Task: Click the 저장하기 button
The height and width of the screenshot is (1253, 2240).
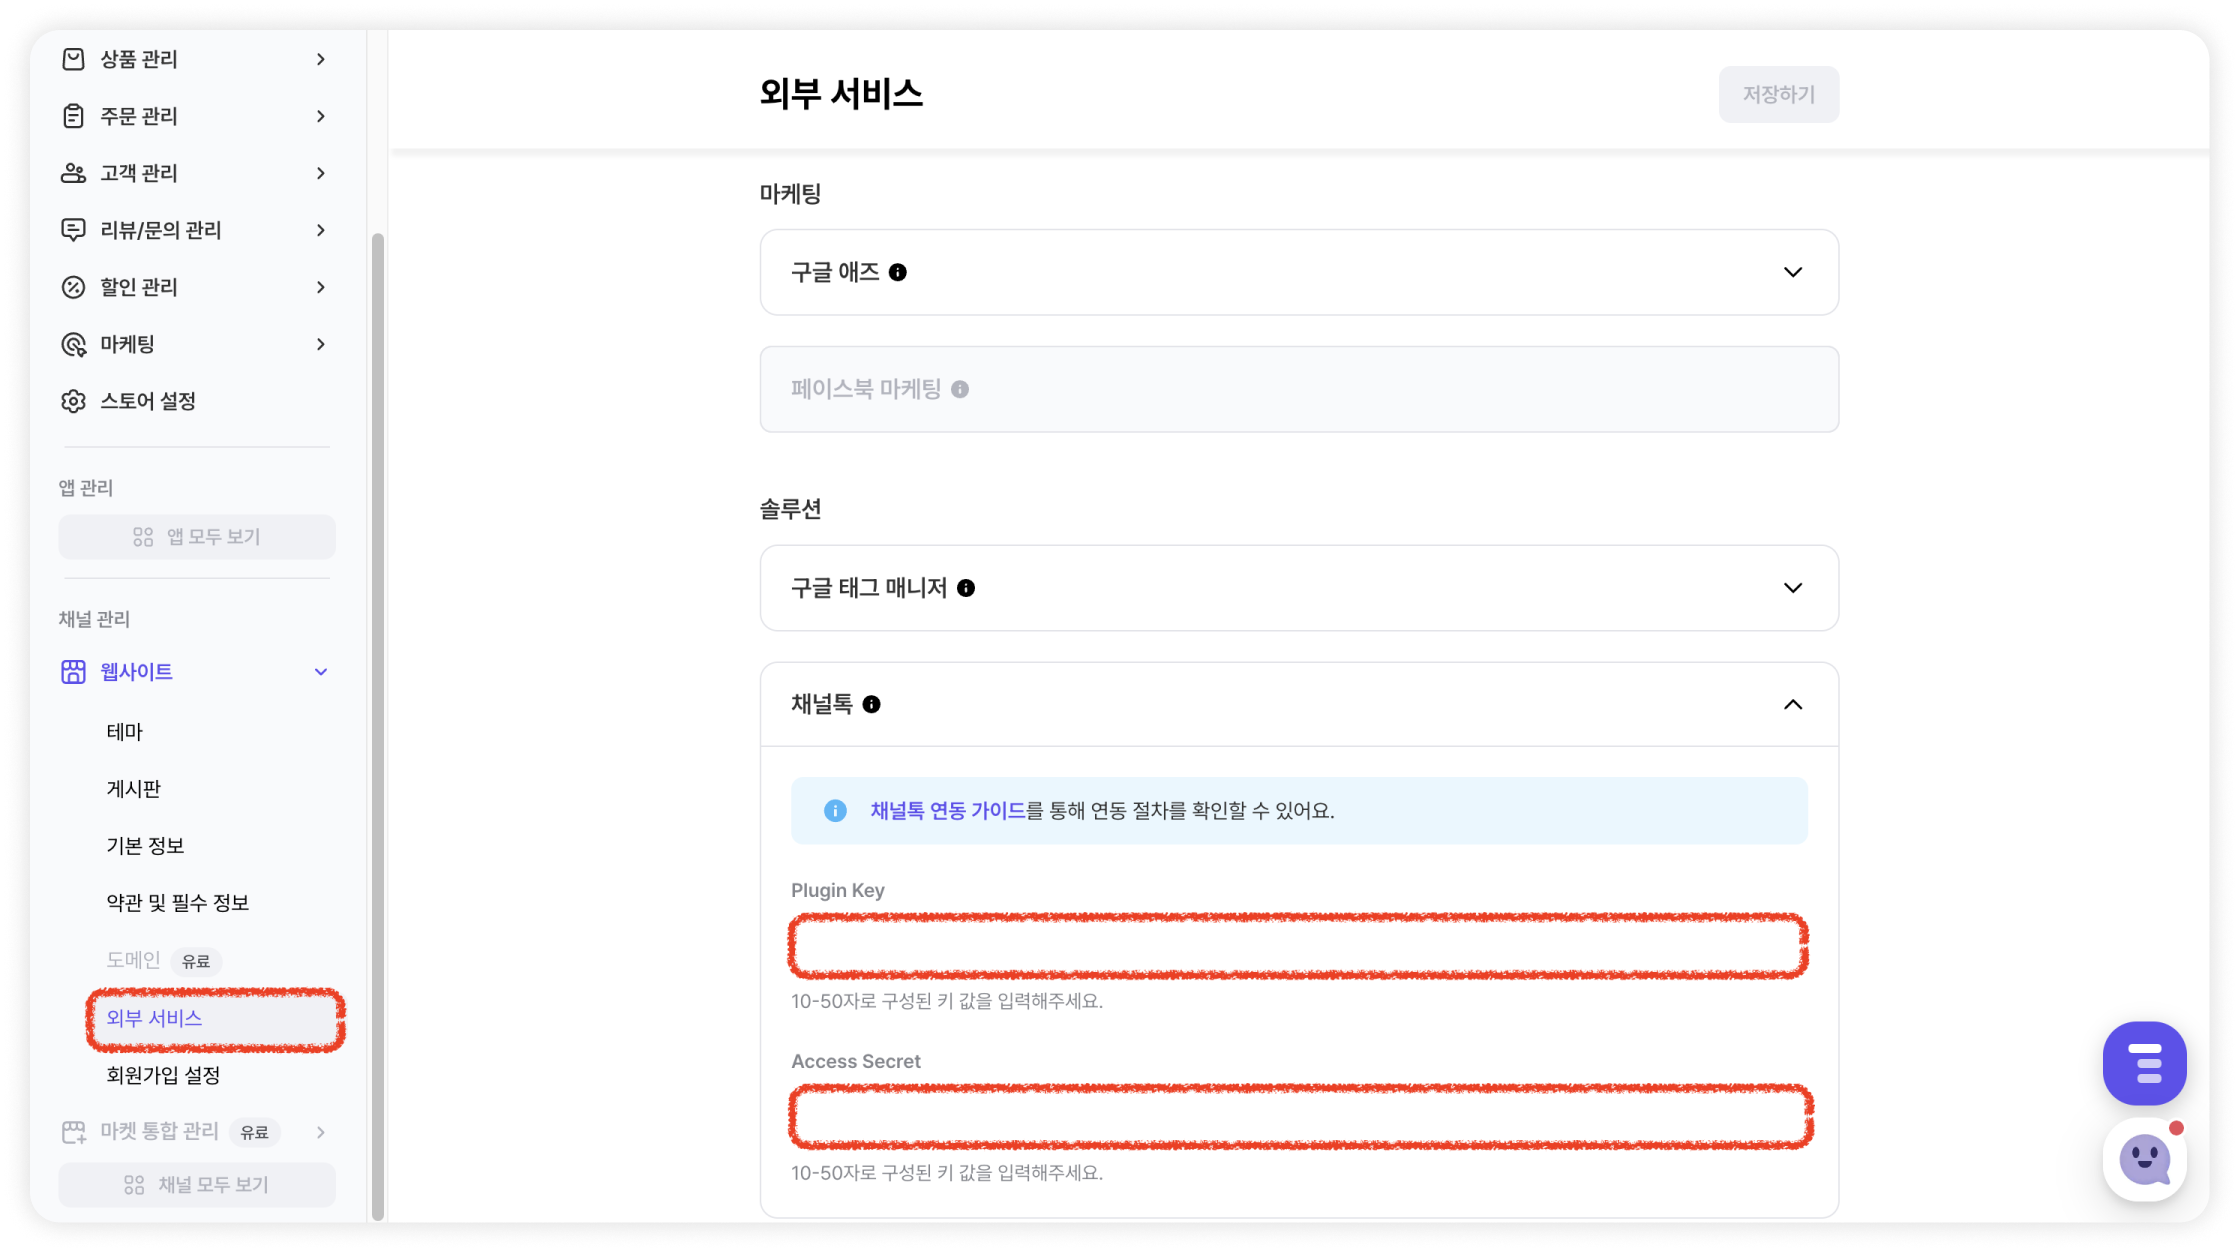Action: (x=1778, y=94)
